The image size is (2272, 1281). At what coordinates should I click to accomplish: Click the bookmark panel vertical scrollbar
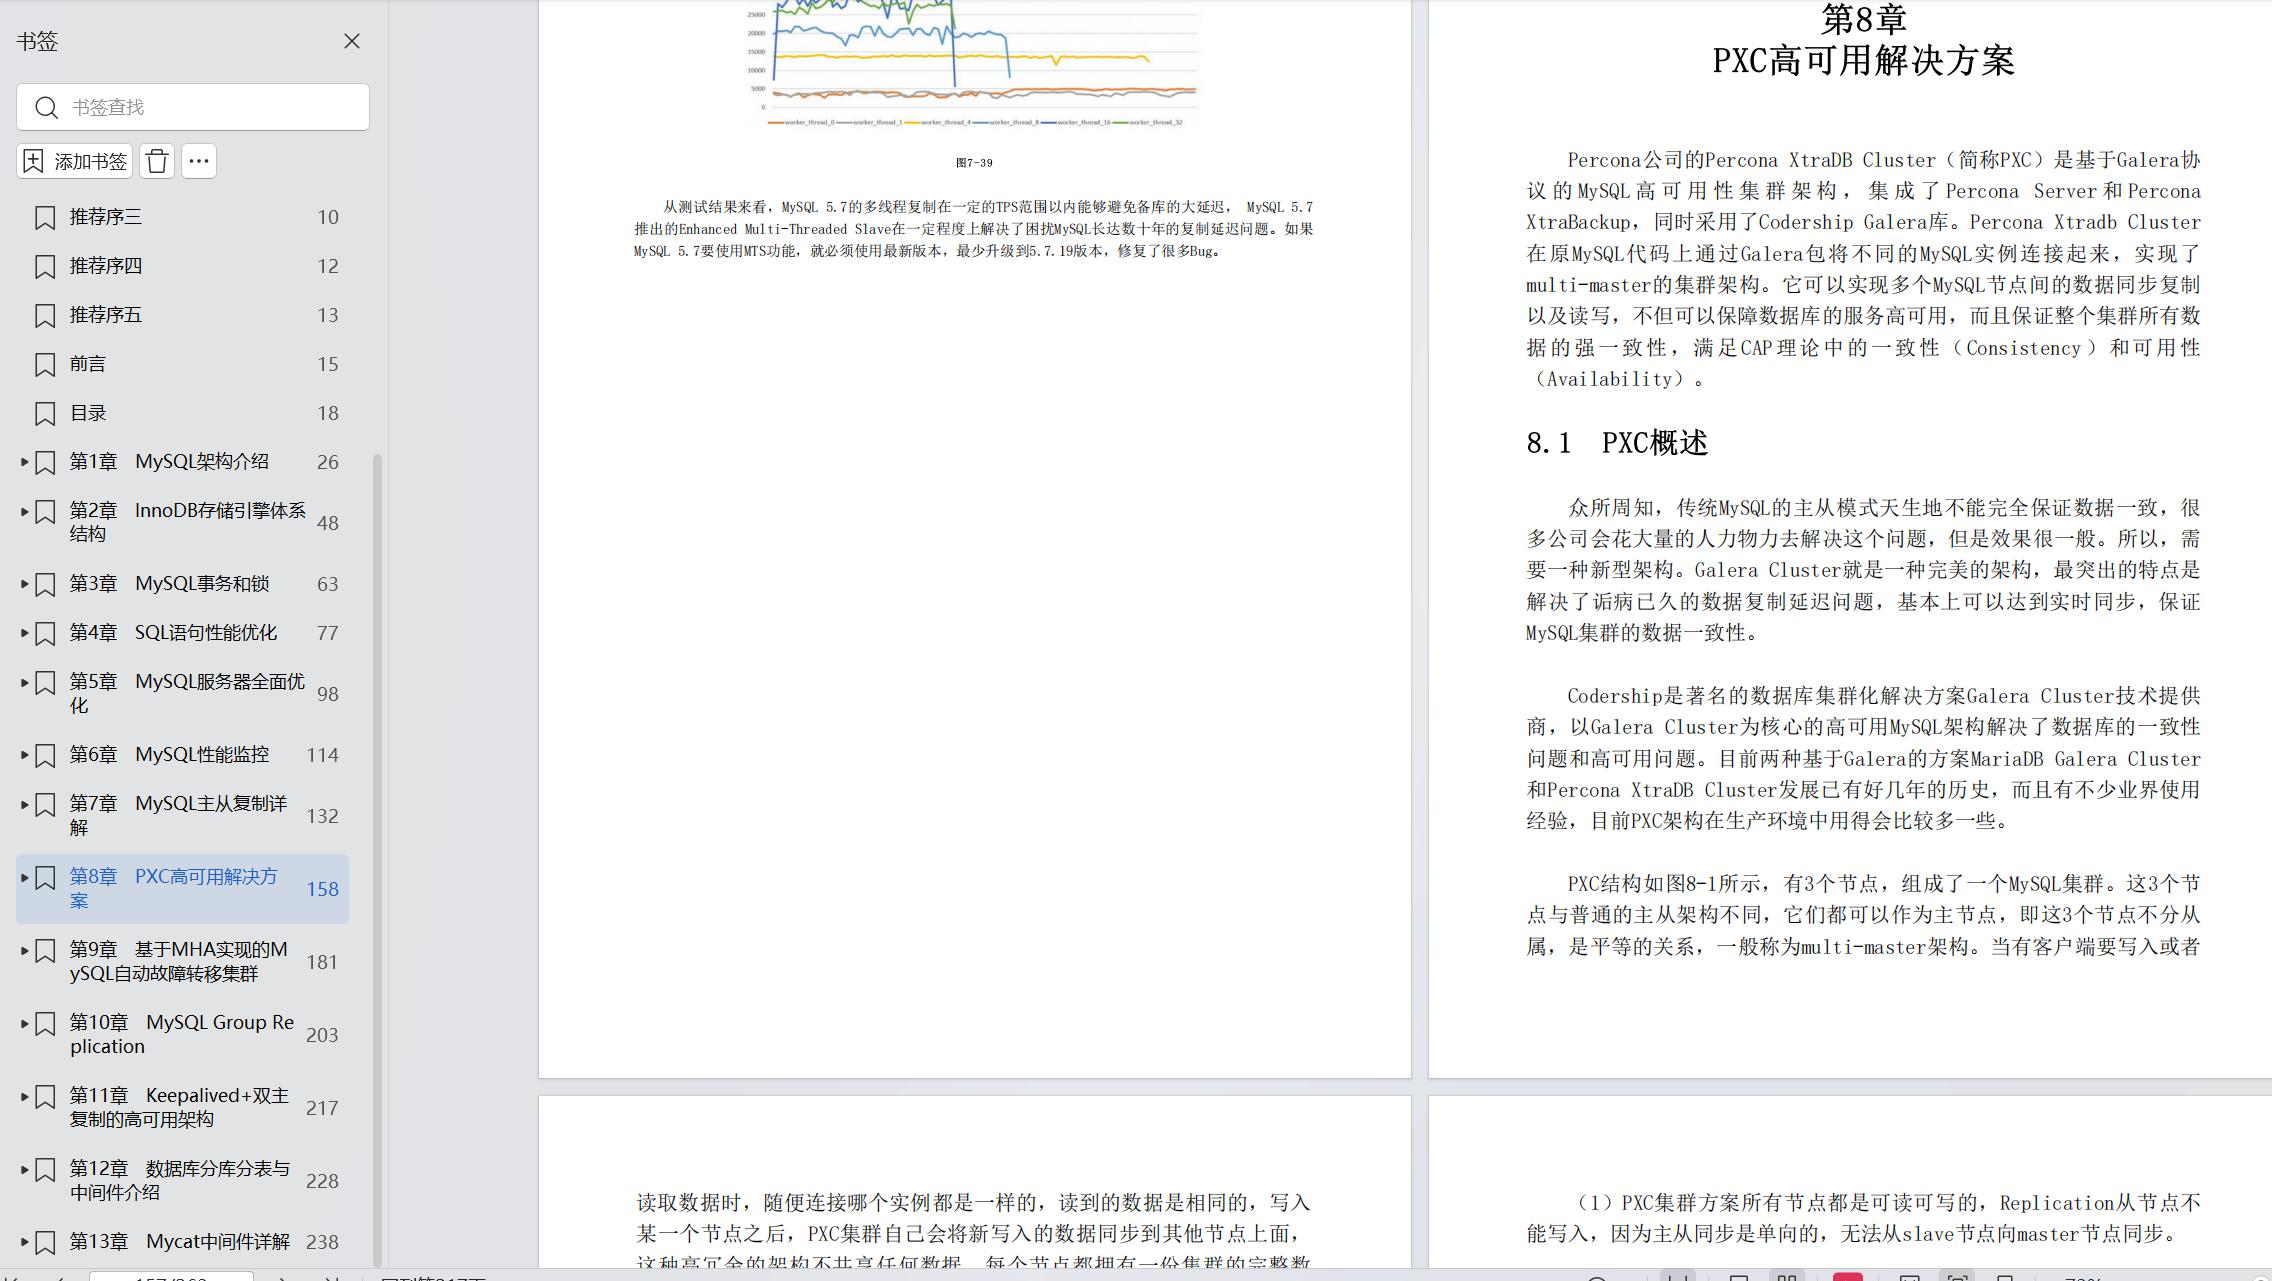[x=377, y=860]
